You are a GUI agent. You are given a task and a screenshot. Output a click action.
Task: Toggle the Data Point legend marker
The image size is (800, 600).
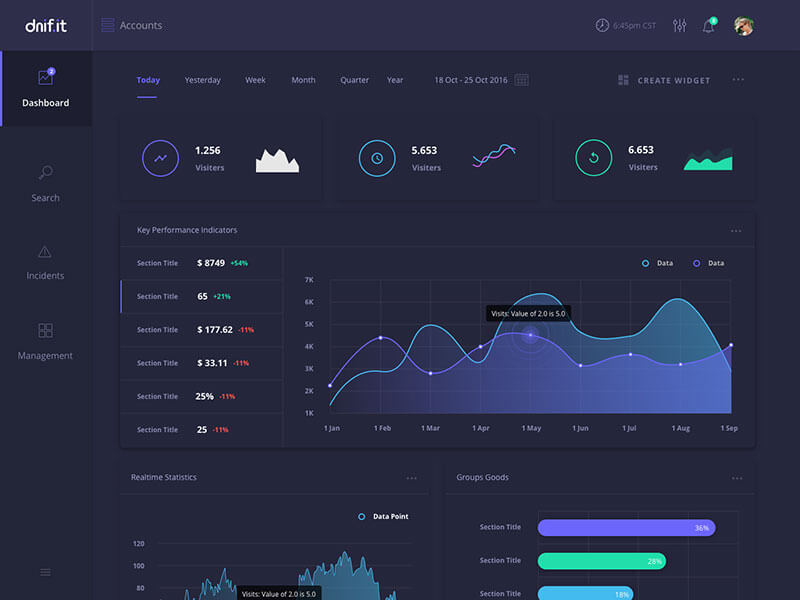tap(362, 517)
